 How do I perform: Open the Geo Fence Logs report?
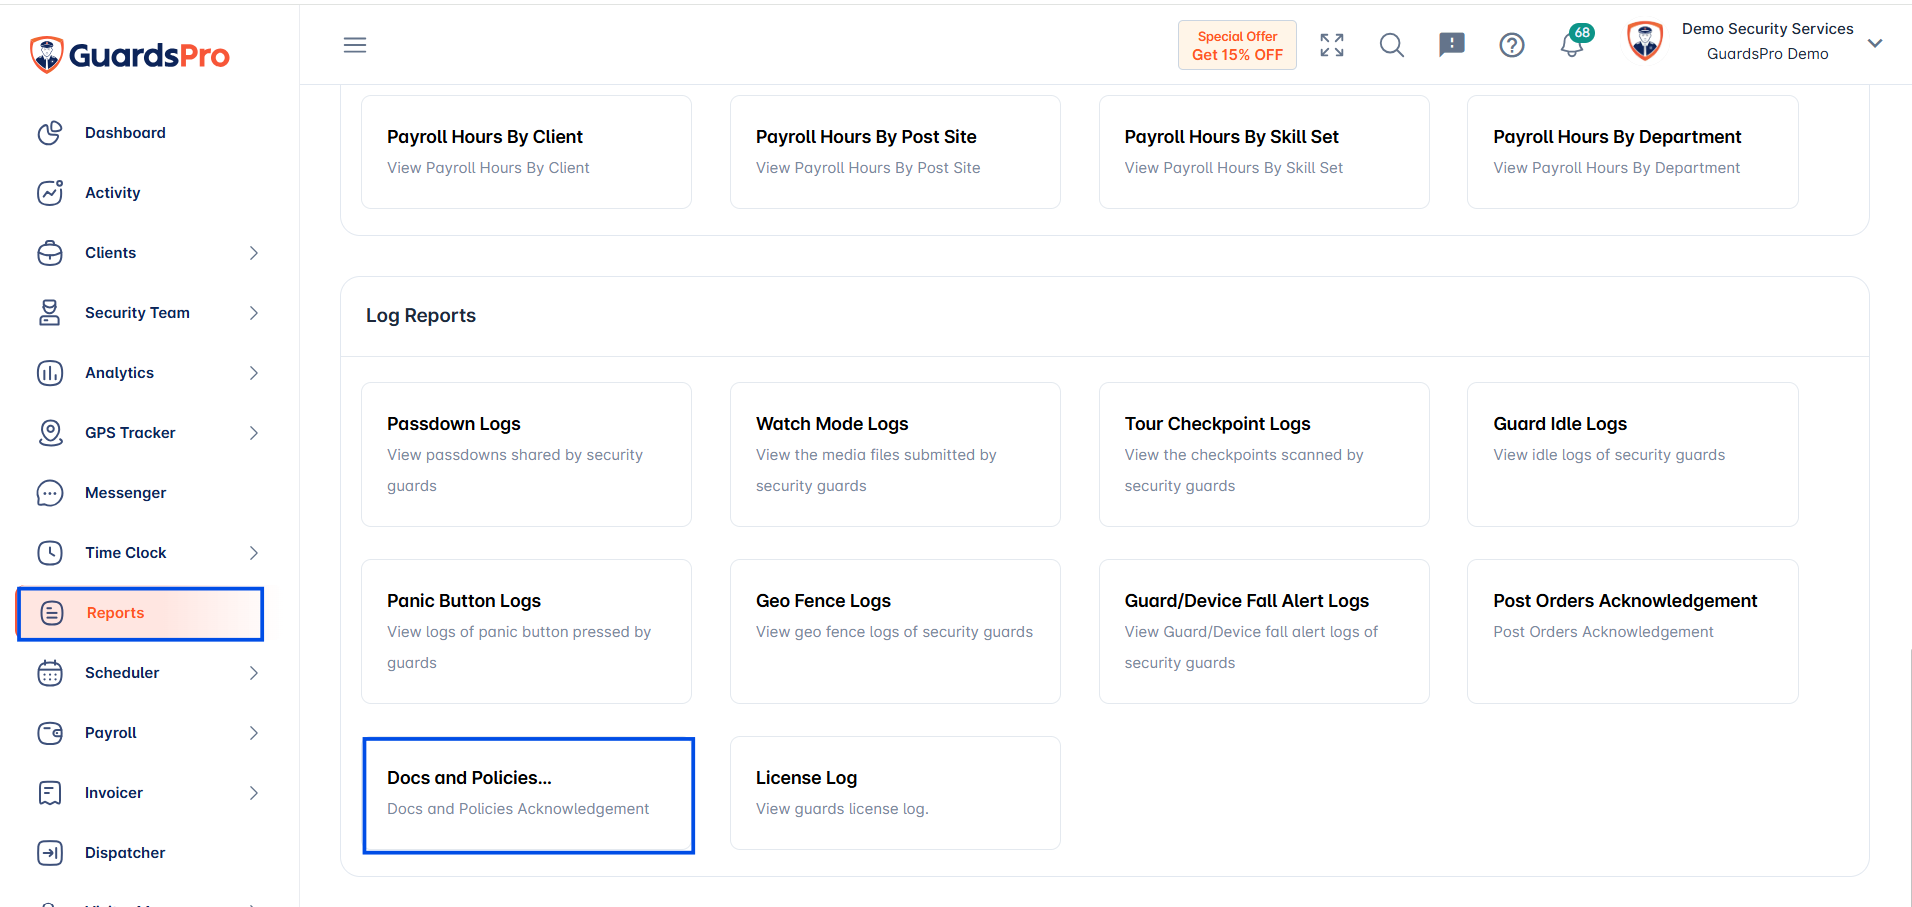coord(895,631)
